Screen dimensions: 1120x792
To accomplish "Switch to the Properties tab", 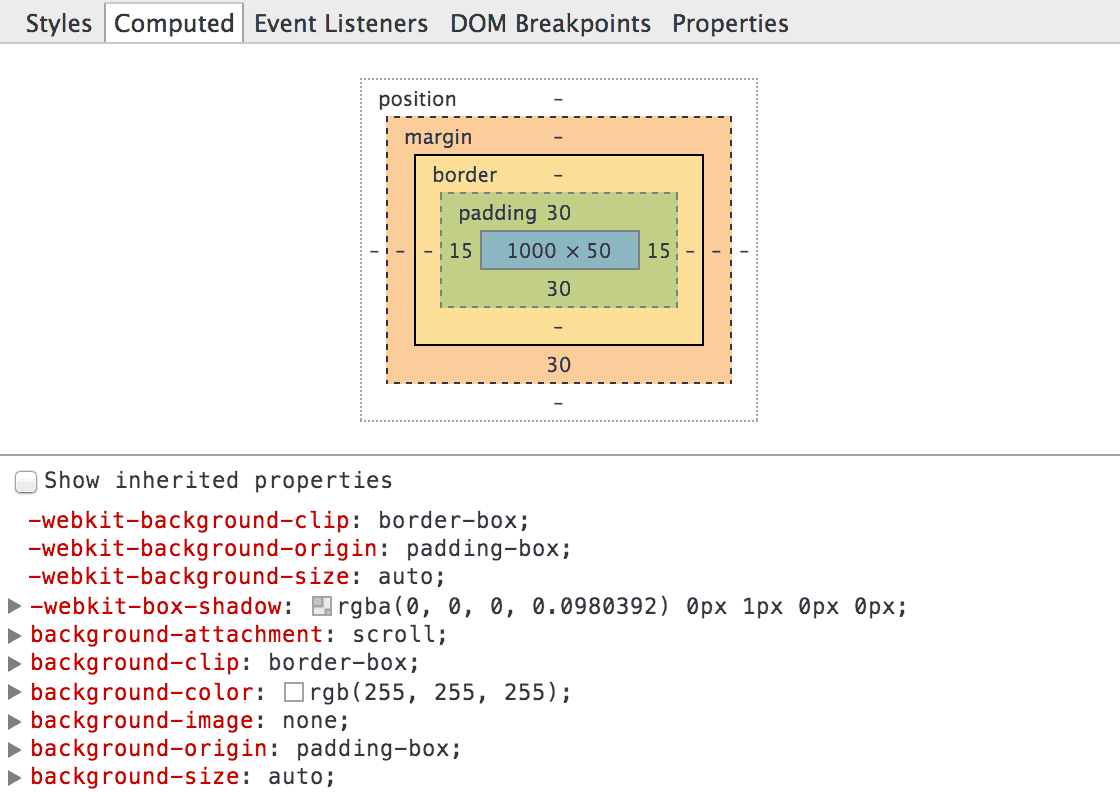I will [730, 23].
